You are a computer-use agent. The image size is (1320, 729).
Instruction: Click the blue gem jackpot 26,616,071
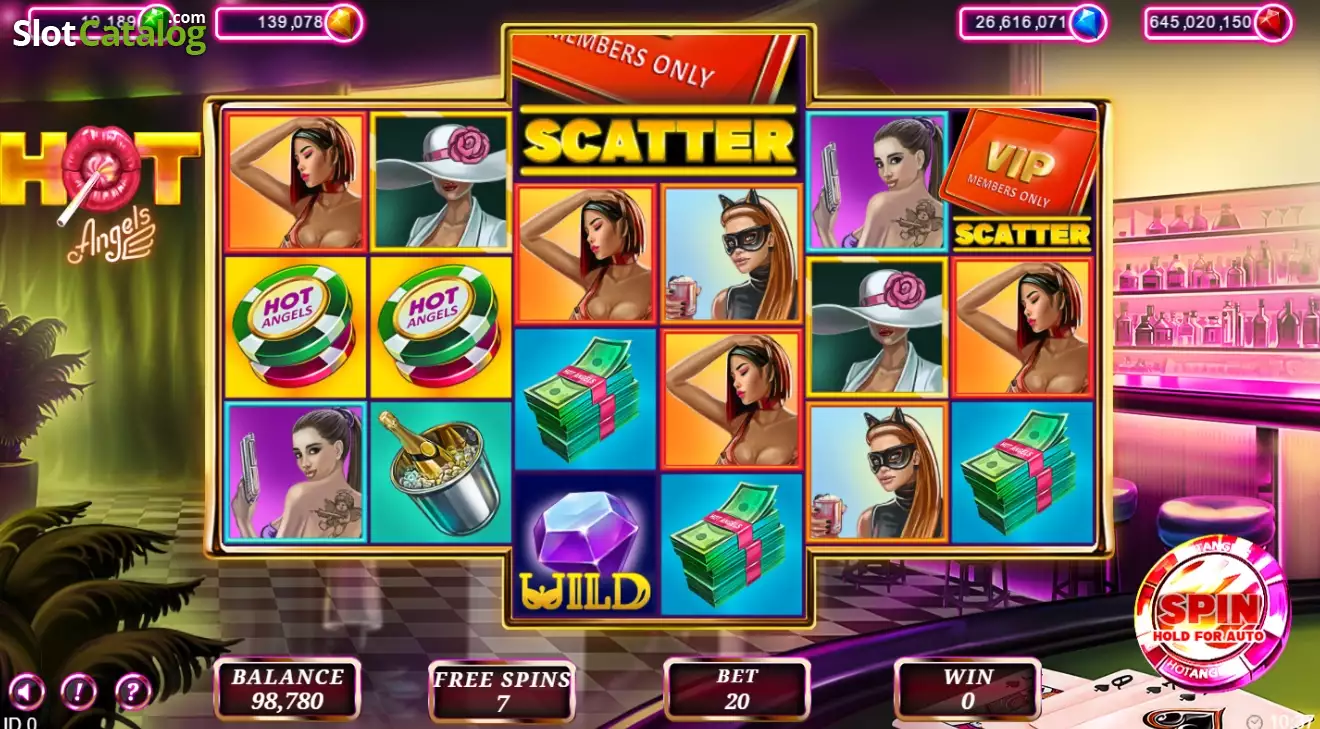pyautogui.click(x=1034, y=22)
